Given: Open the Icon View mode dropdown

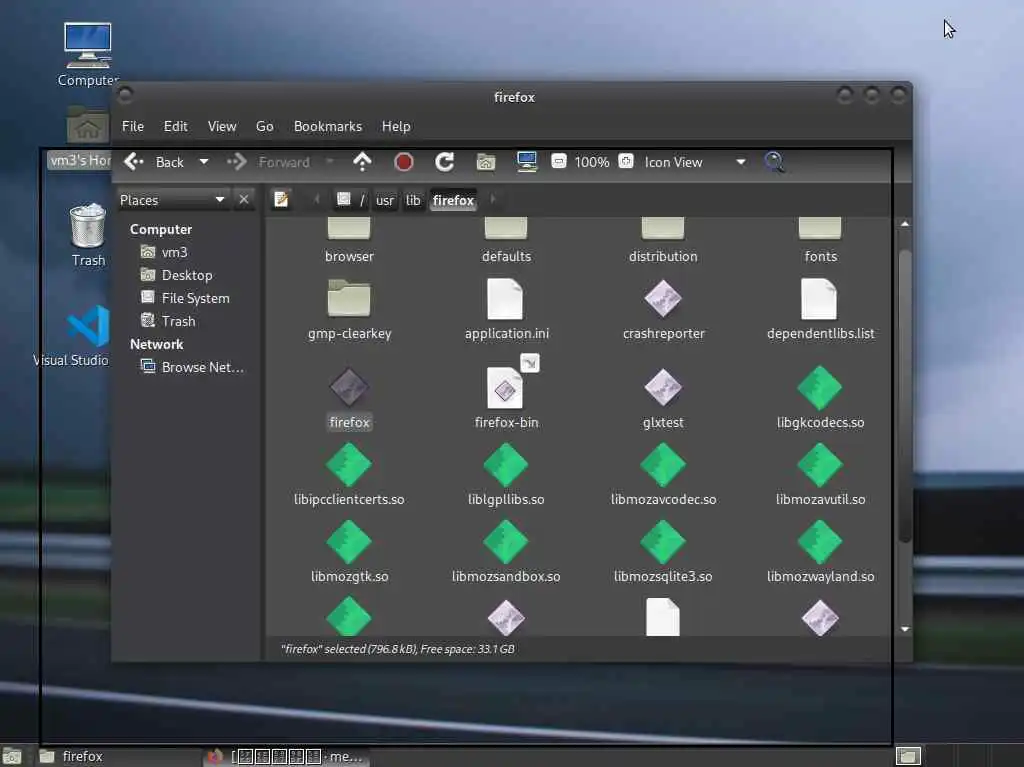Looking at the screenshot, I should coord(694,162).
